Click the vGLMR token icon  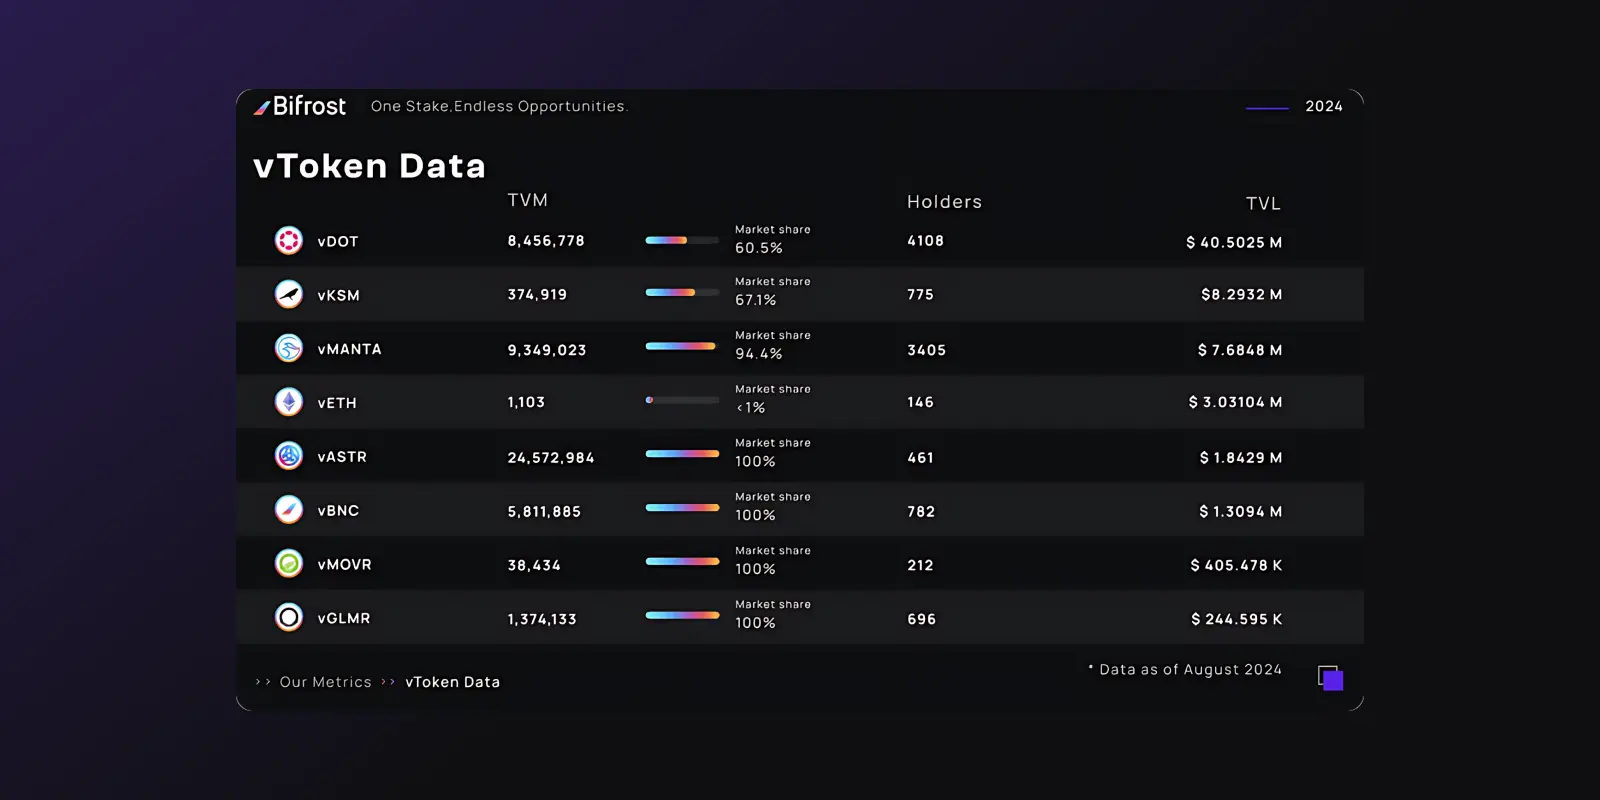[289, 618]
